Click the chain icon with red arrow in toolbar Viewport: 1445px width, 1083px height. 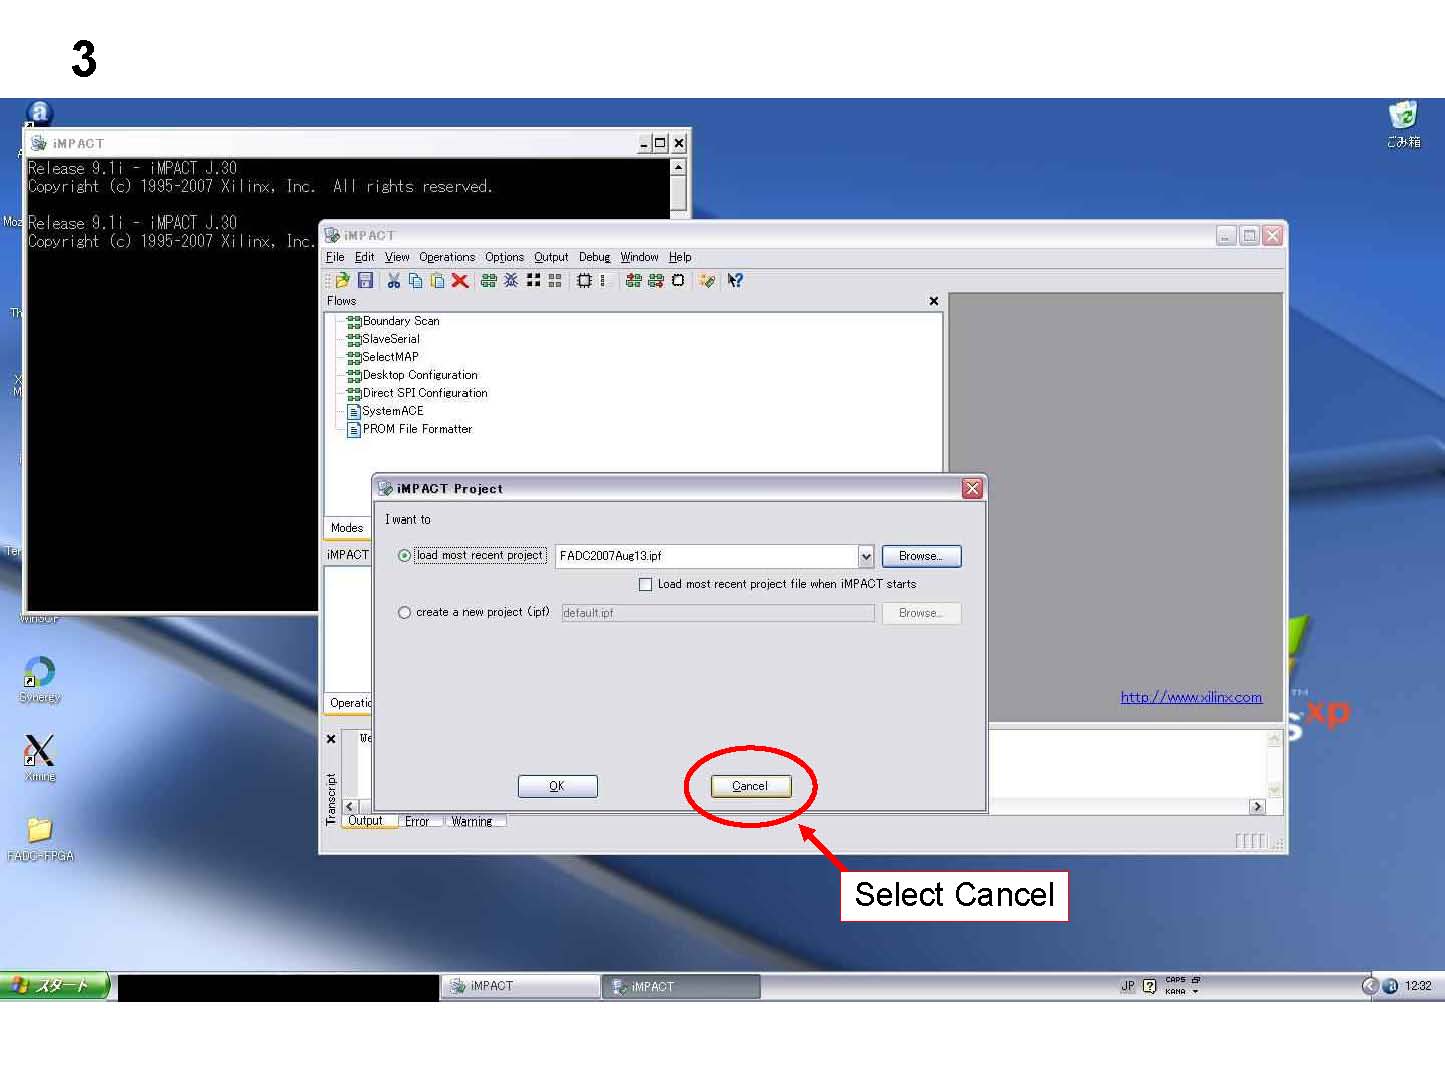(633, 281)
